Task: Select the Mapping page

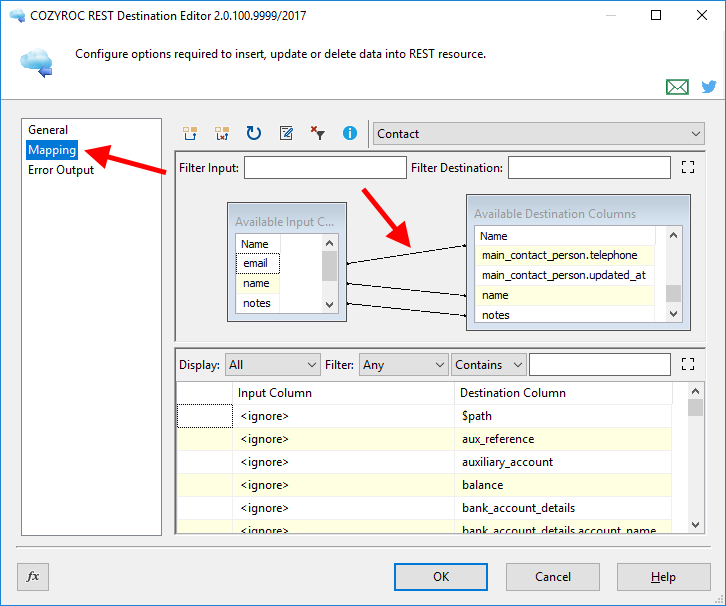Action: point(52,150)
